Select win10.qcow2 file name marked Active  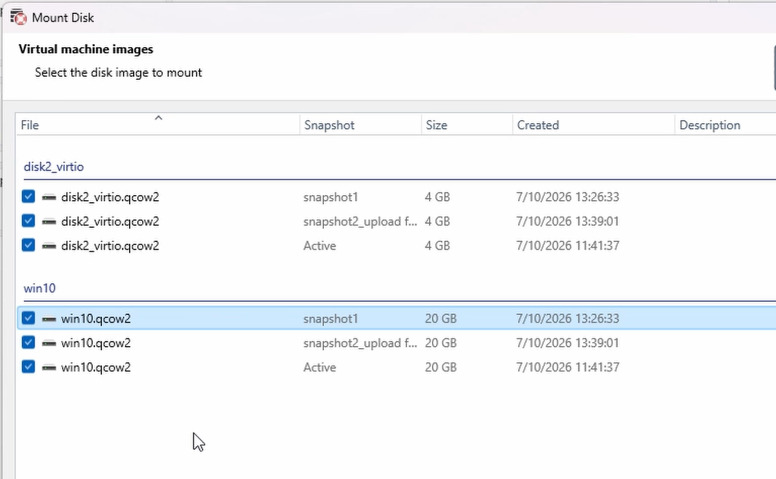pos(96,367)
